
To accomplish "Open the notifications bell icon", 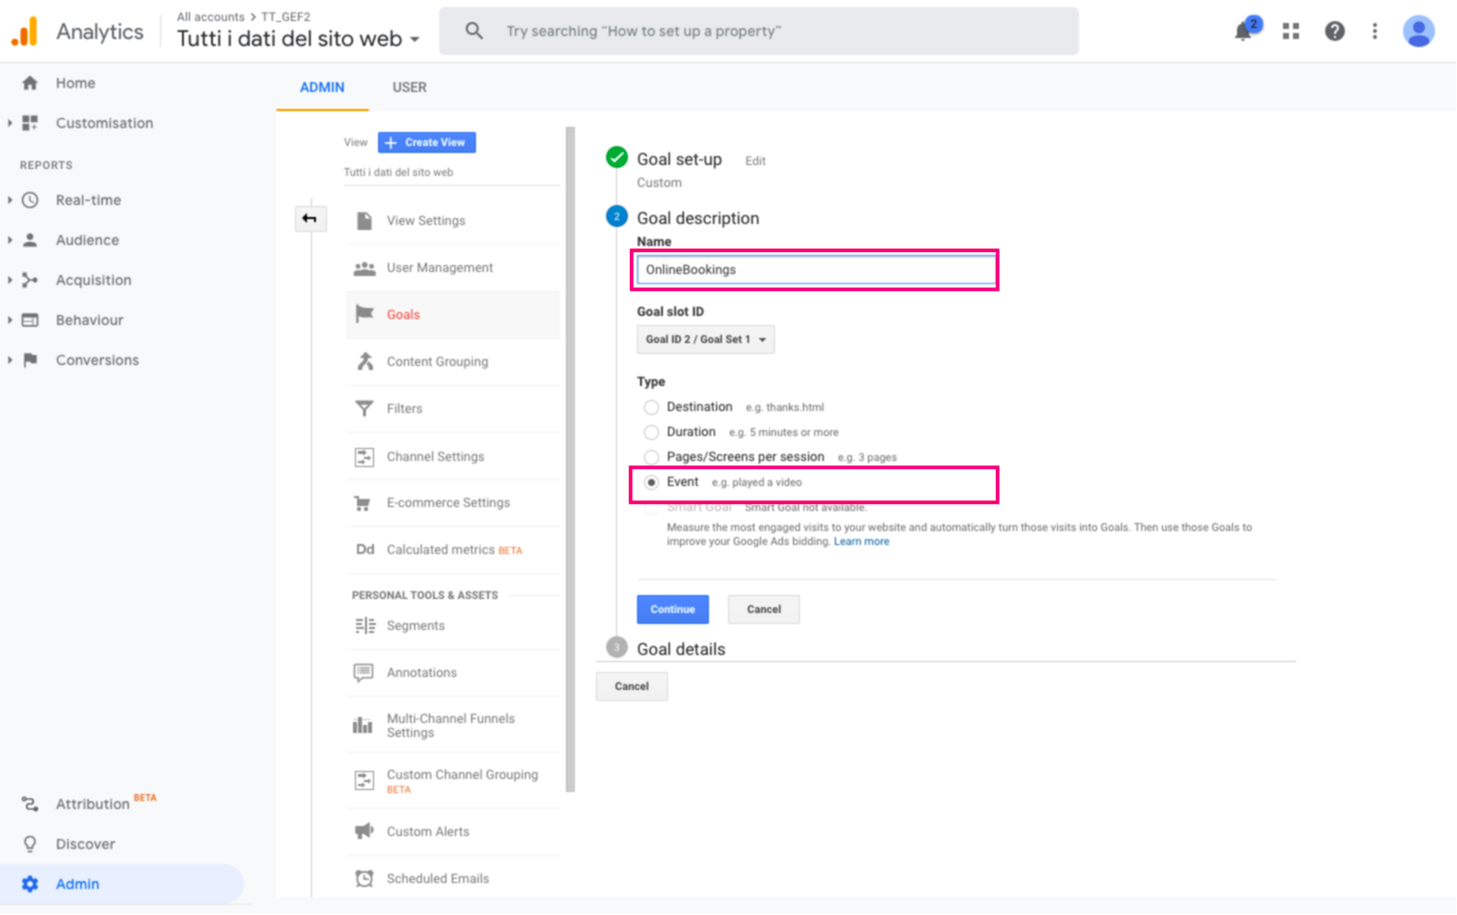I will tap(1243, 31).
